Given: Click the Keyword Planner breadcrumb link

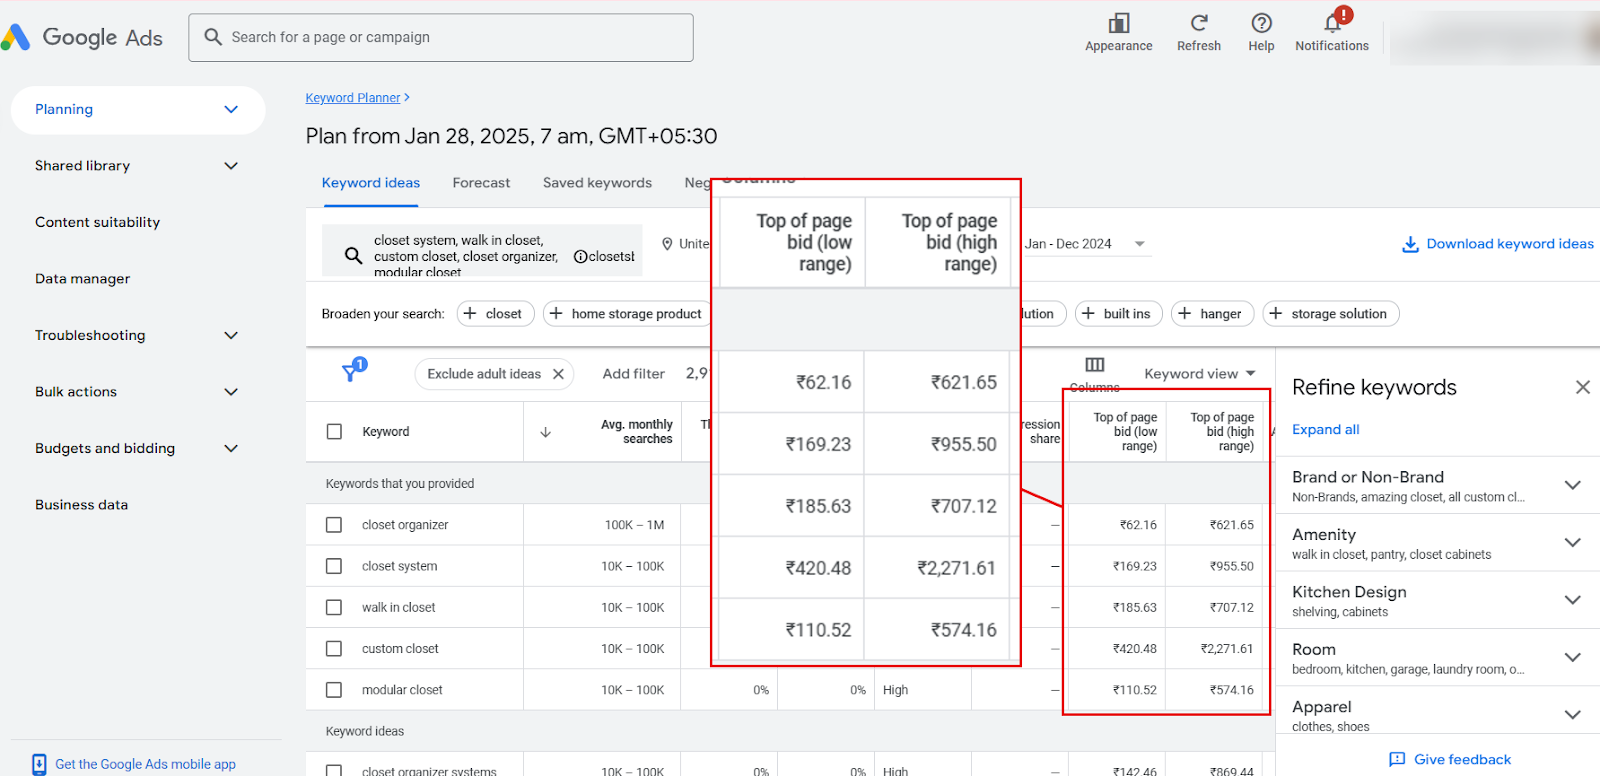Looking at the screenshot, I should (353, 98).
